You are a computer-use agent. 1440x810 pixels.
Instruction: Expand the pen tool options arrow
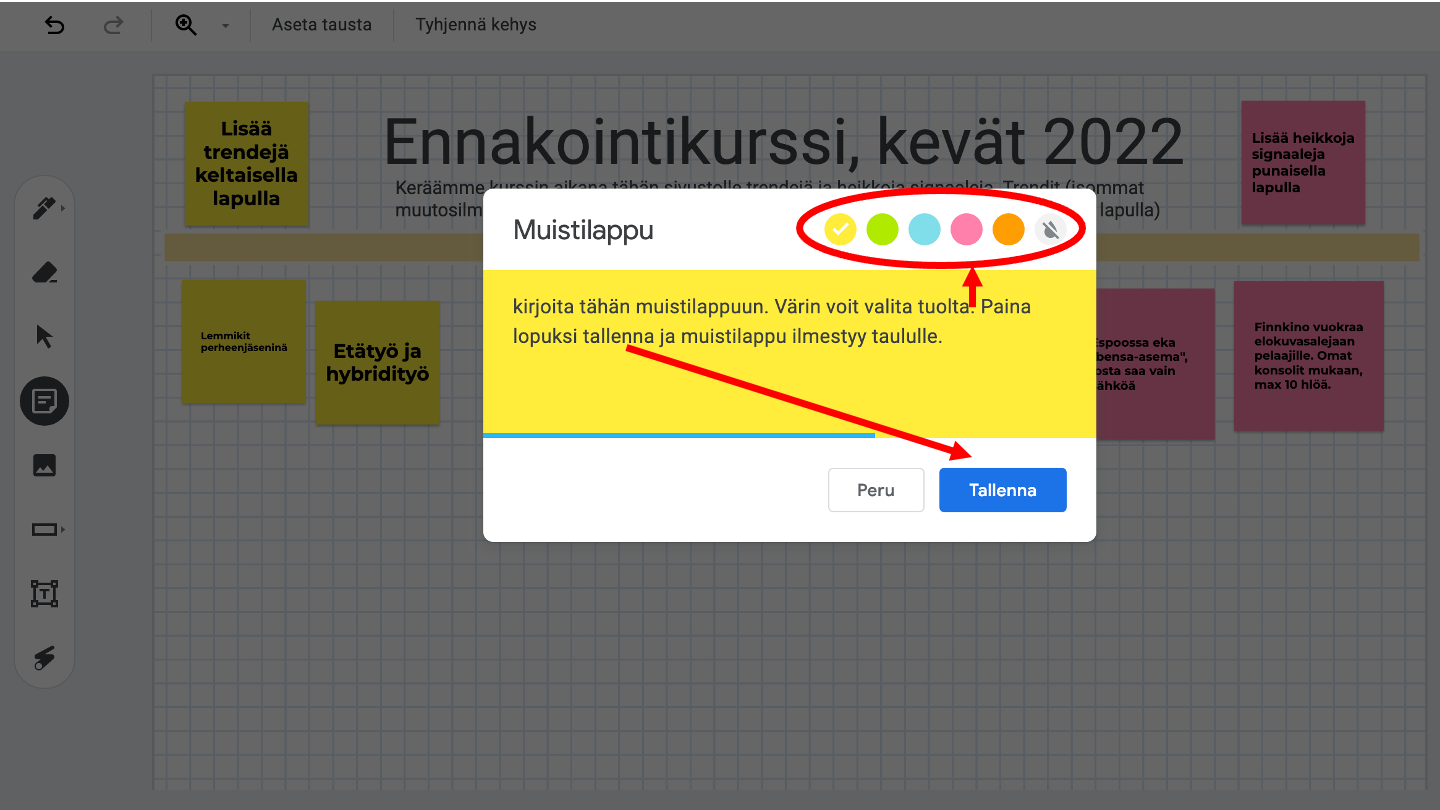(x=63, y=209)
